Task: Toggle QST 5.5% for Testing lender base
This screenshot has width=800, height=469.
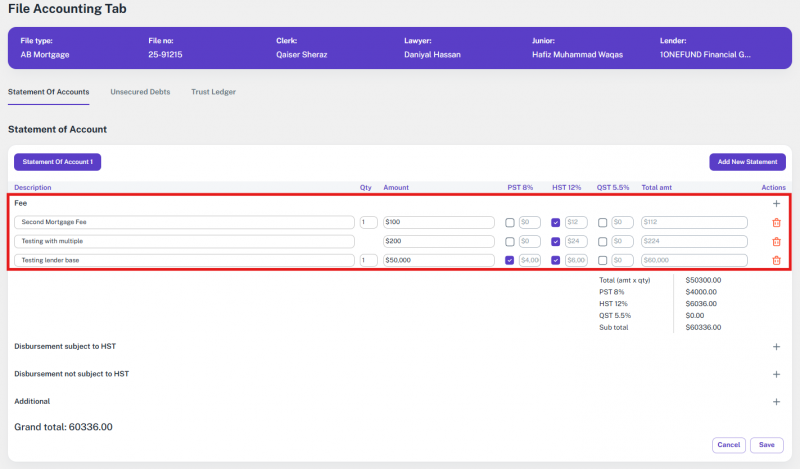Action: [x=602, y=261]
